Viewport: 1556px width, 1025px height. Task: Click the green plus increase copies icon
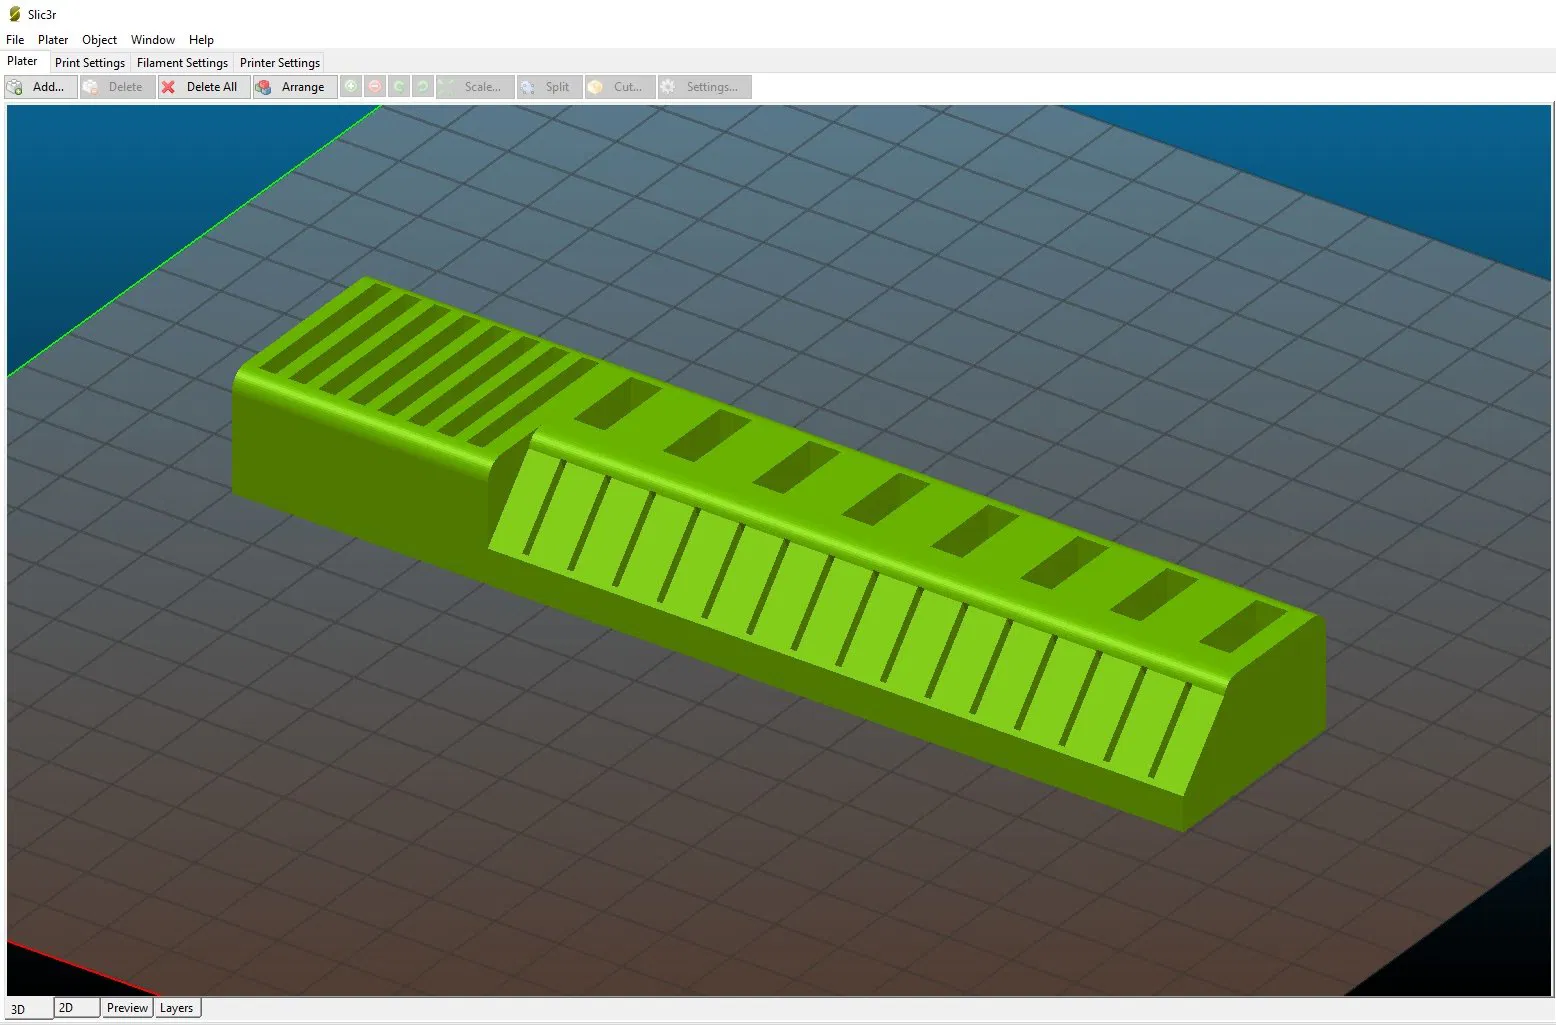click(x=351, y=87)
